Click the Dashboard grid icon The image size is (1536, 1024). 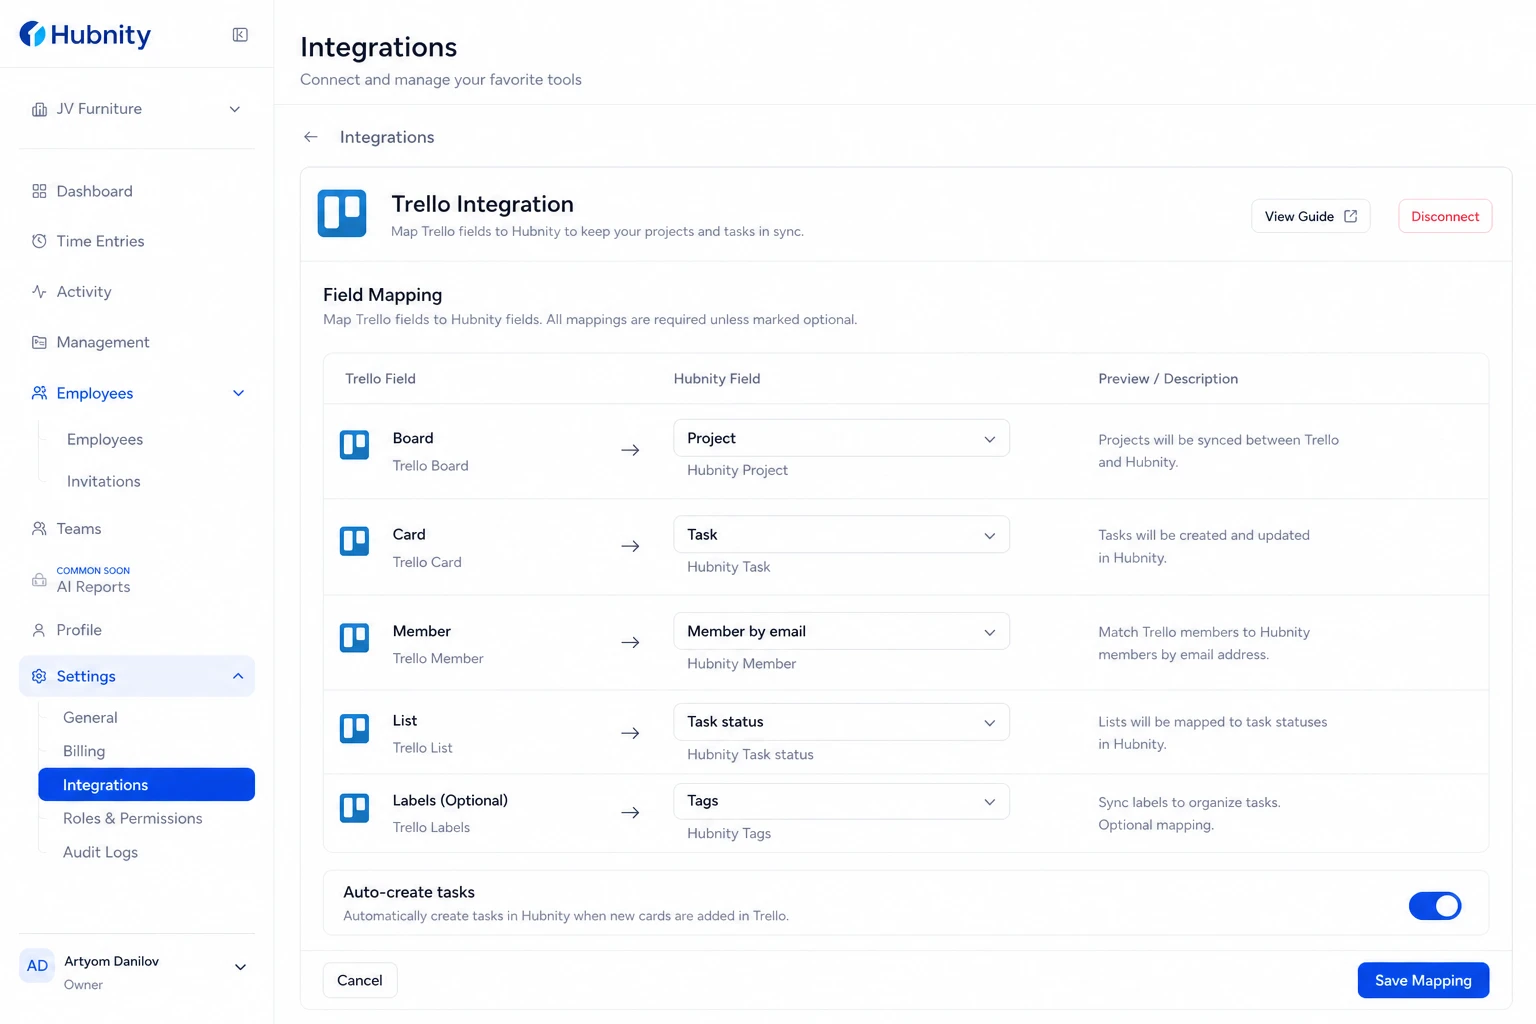[39, 191]
